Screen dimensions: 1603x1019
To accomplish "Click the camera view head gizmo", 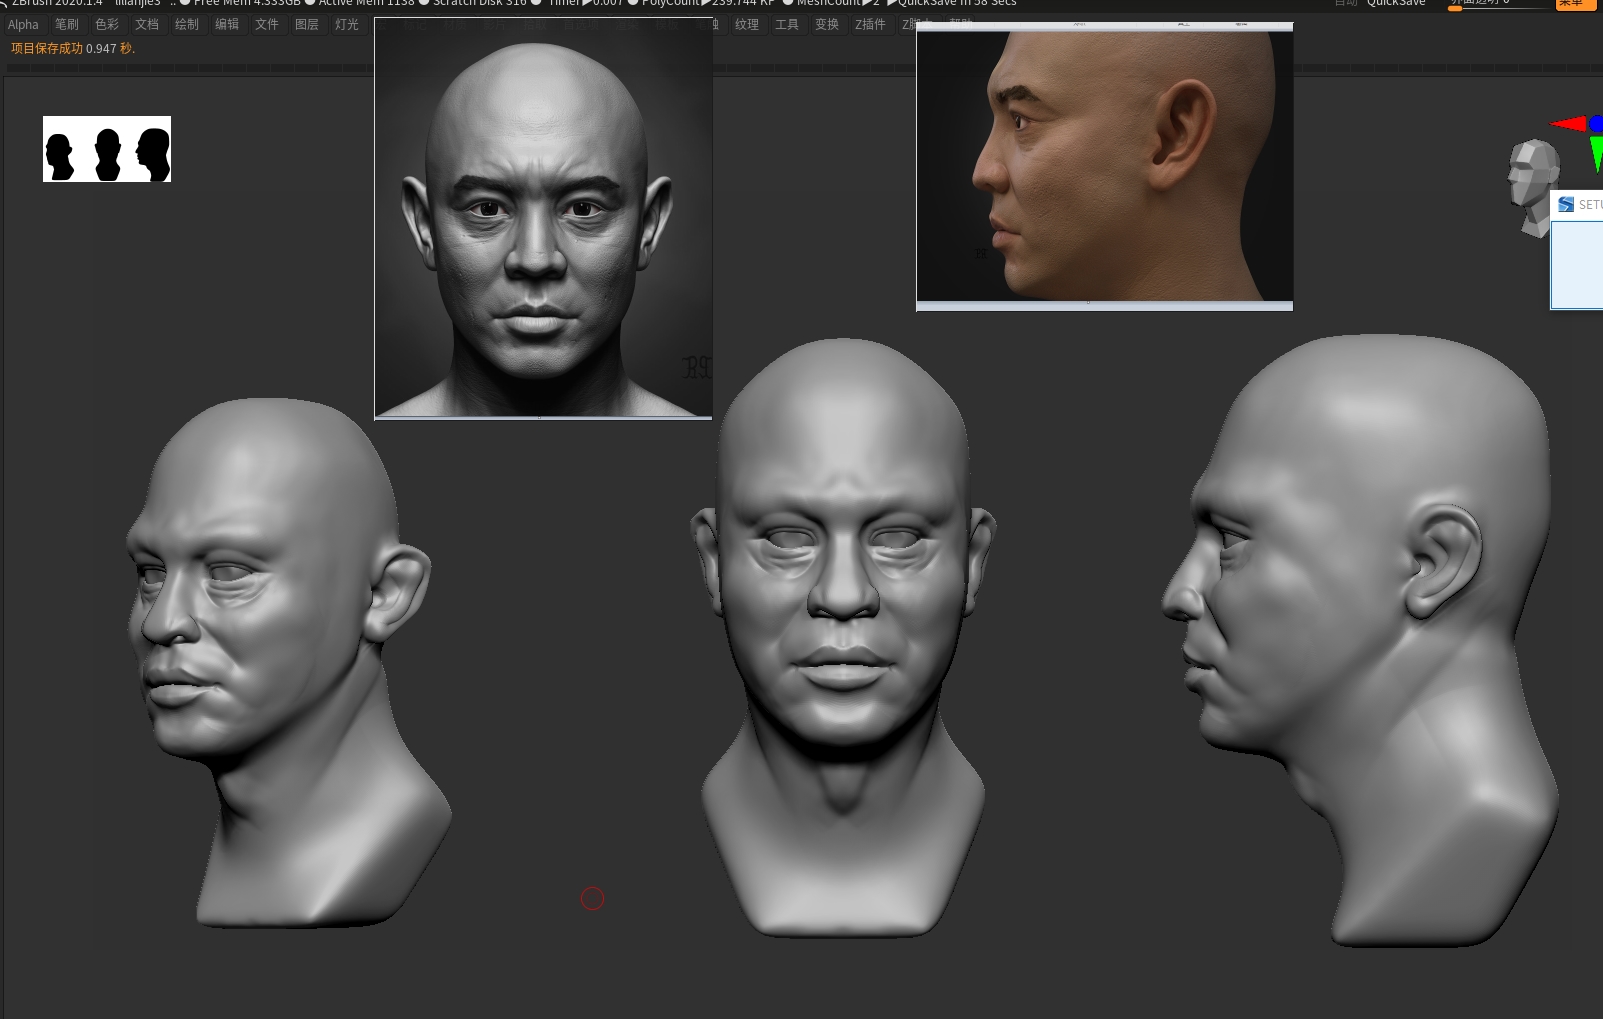I will (1533, 187).
